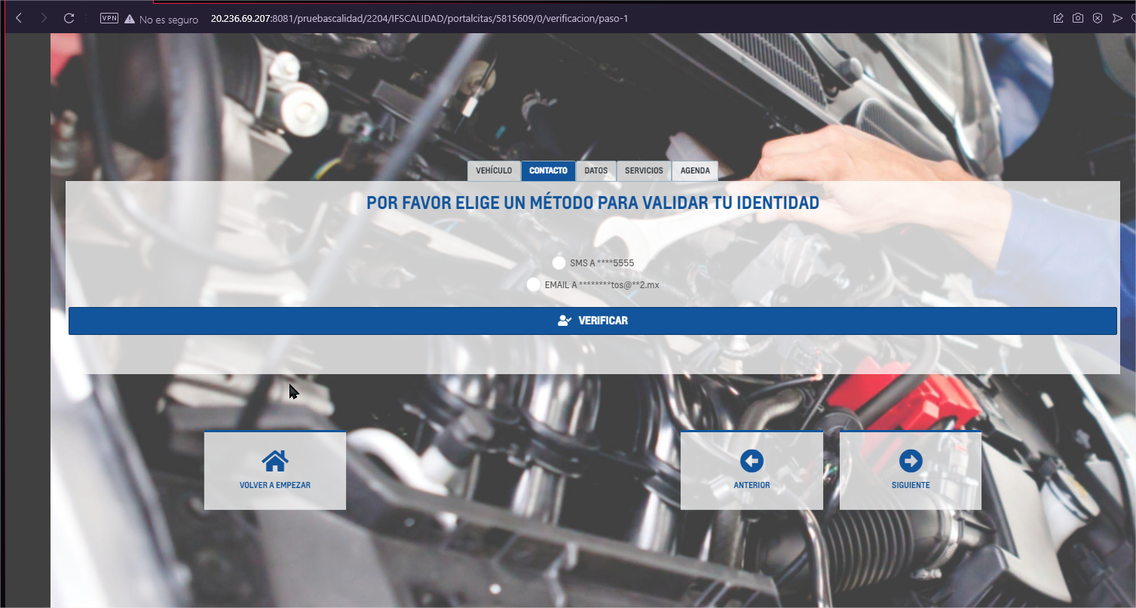The image size is (1136, 608).
Task: Go back with the browser back arrow
Action: click(19, 18)
